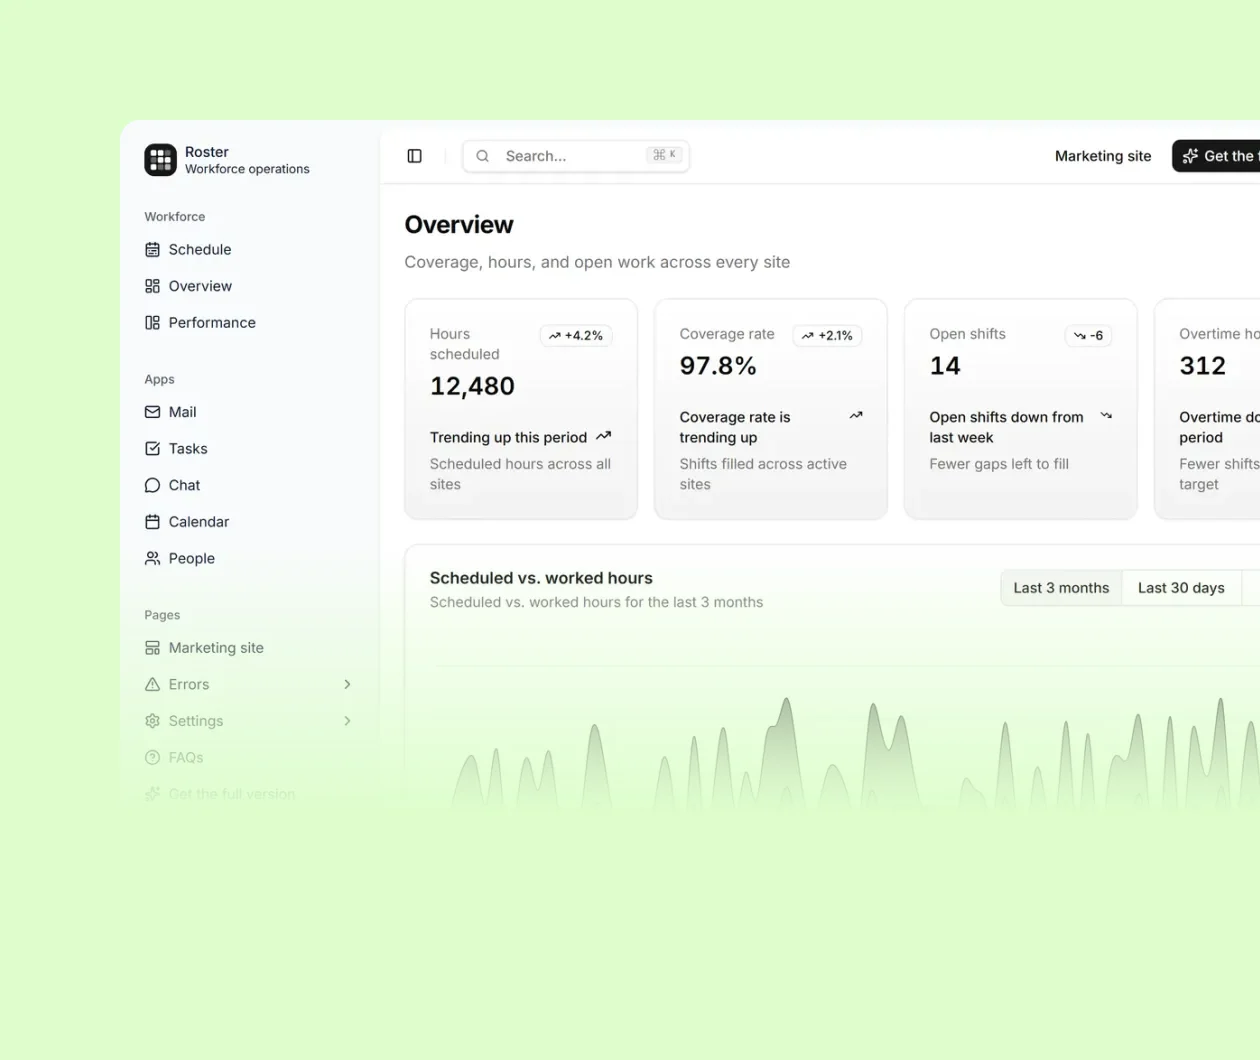Screen dimensions: 1260x1060
Task: Open Calendar from the Apps section
Action: [250, 521]
